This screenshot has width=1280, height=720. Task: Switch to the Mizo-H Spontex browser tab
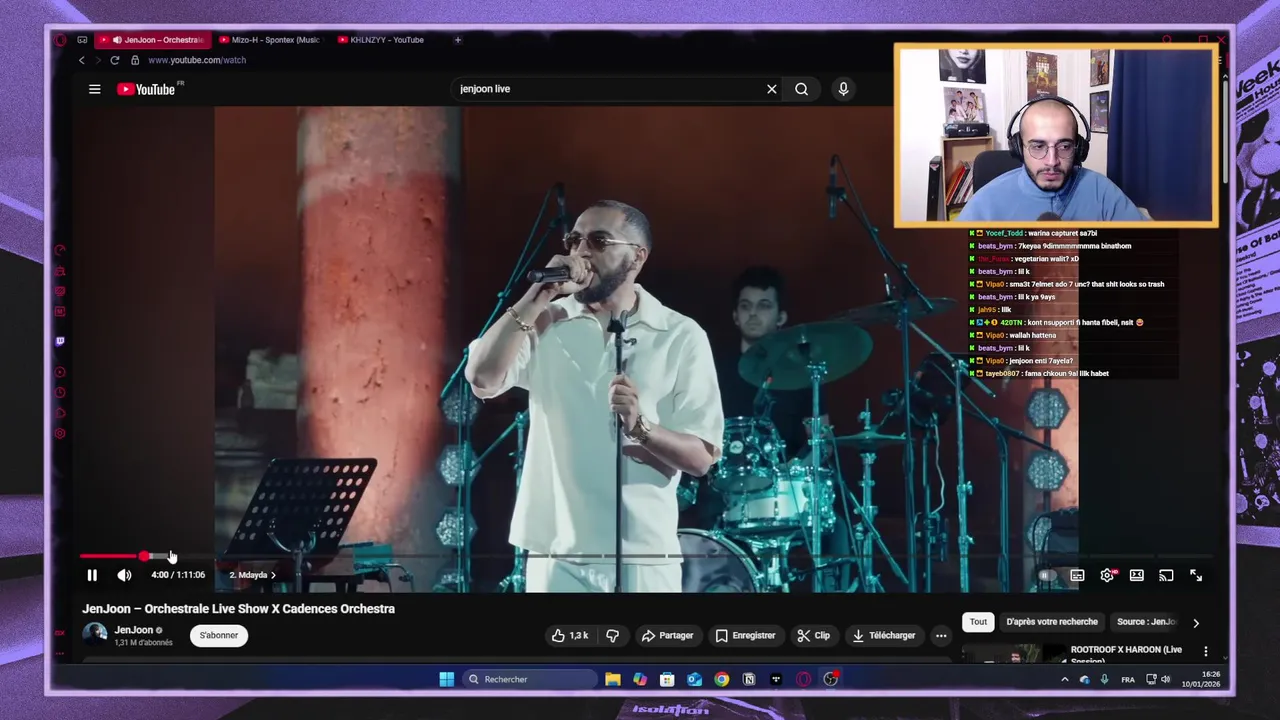(x=270, y=40)
